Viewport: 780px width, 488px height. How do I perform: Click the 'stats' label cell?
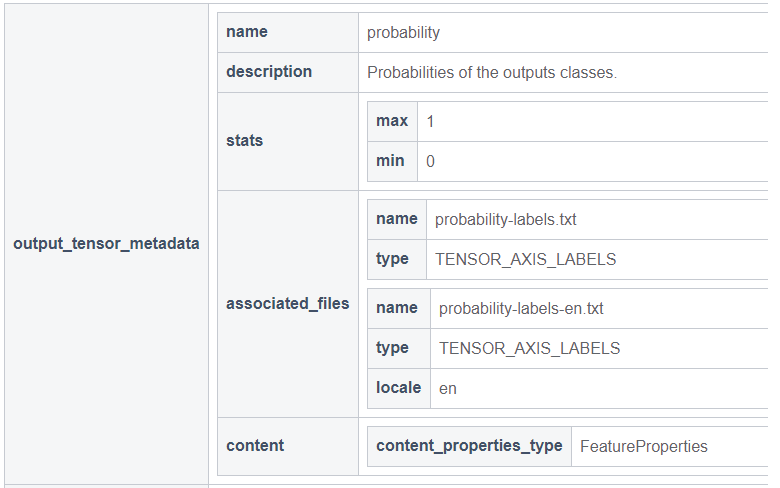tap(245, 141)
